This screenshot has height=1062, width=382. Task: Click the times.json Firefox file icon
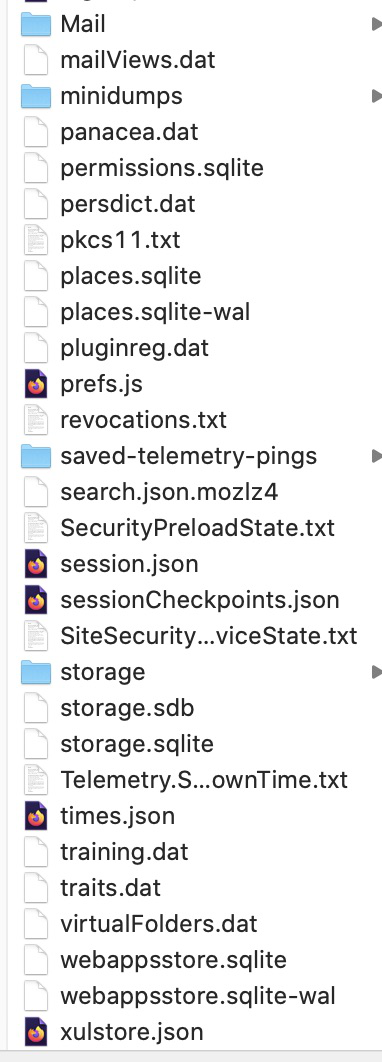pyautogui.click(x=36, y=815)
